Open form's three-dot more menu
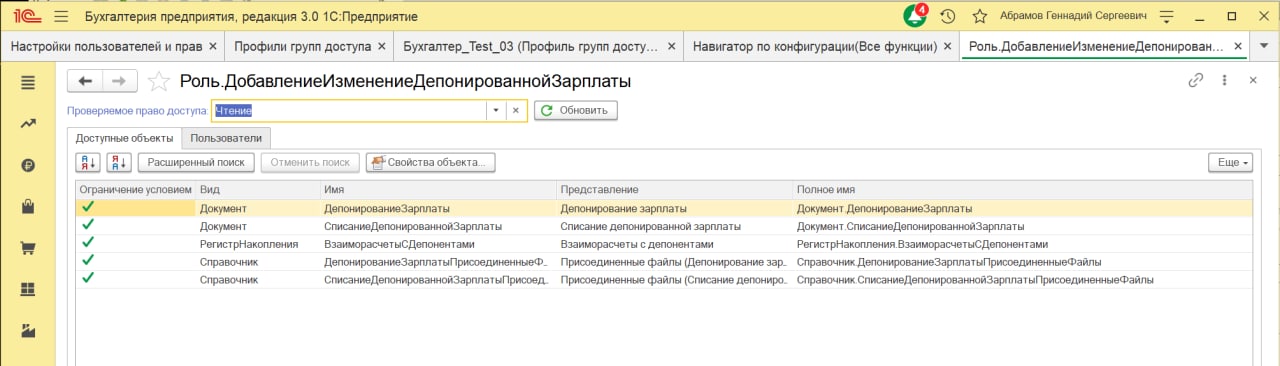Screen dimensions: 1280x366 [1224, 81]
